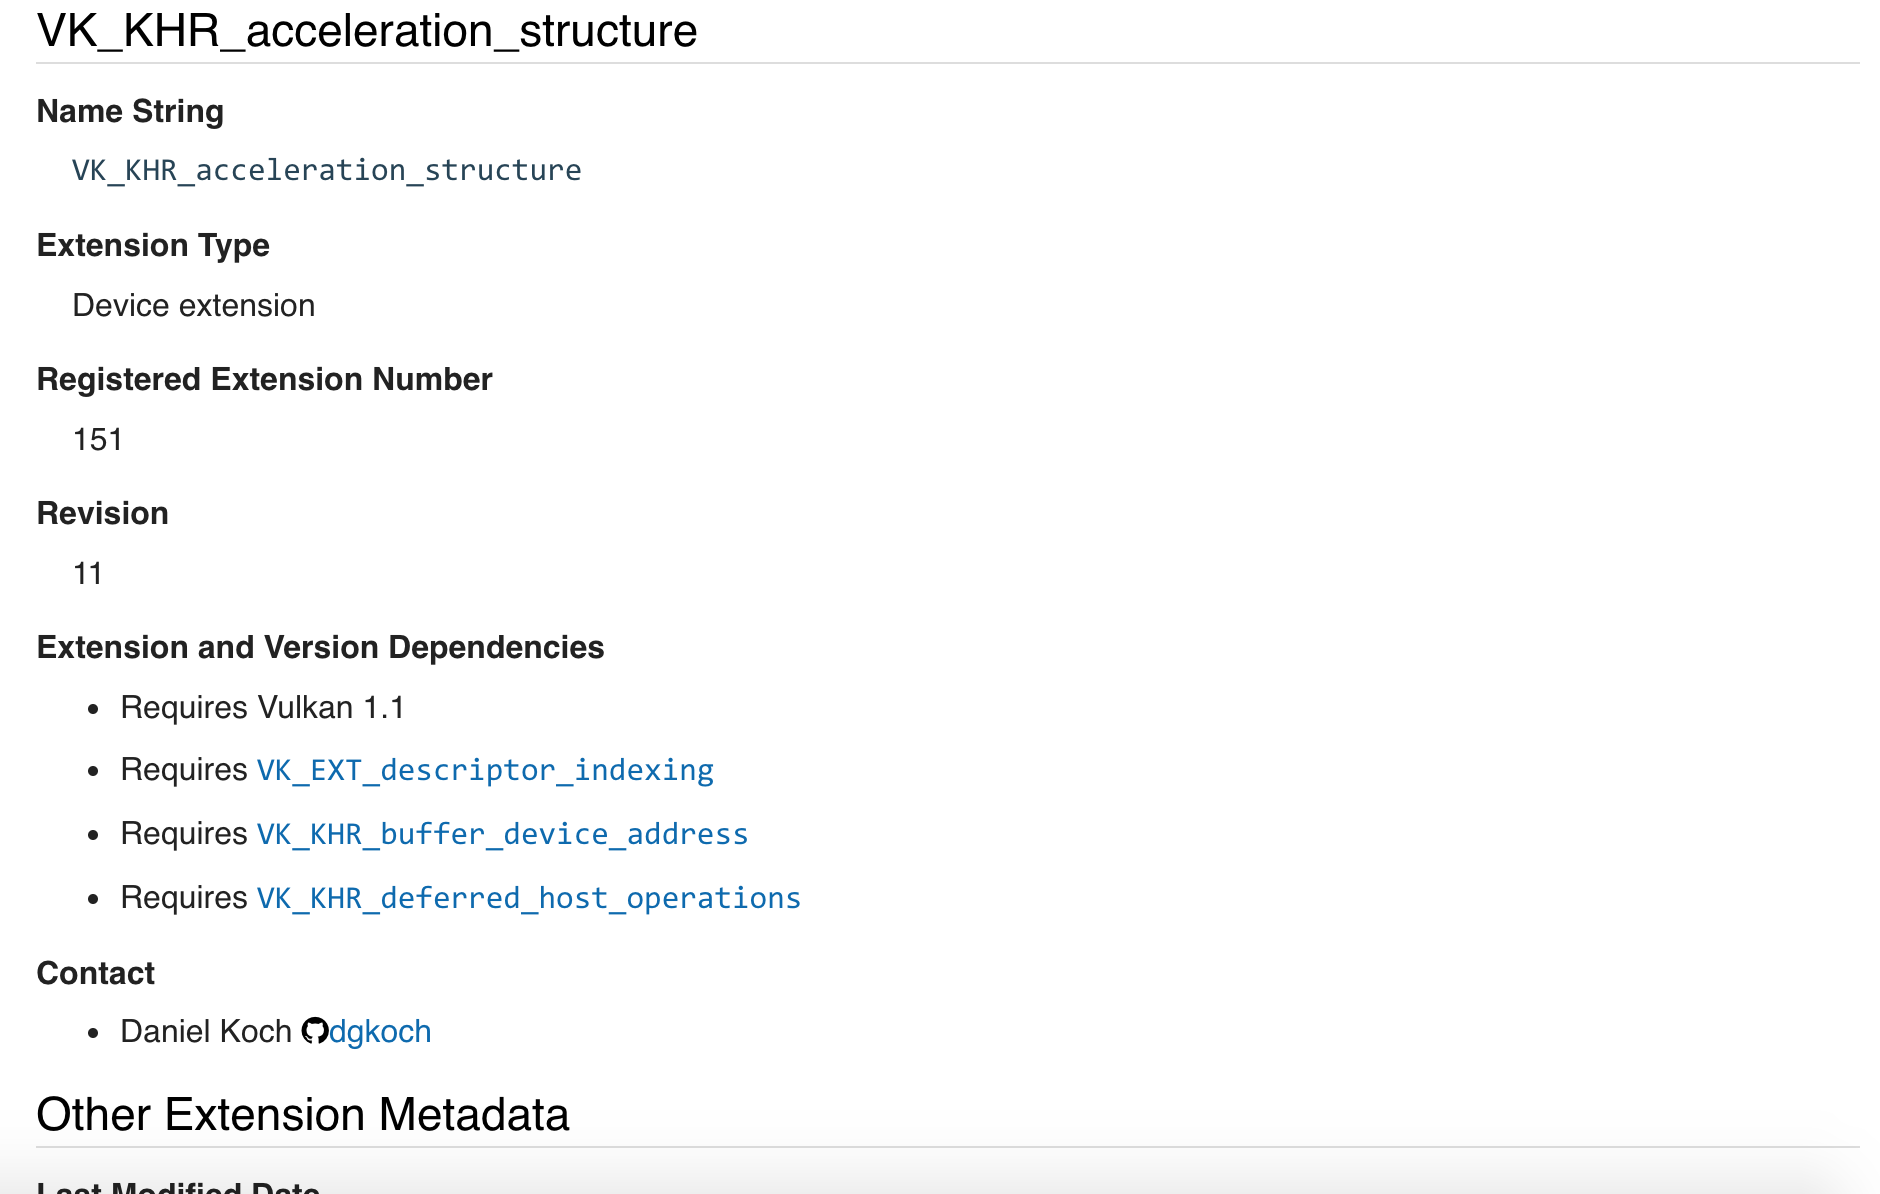Open the dgkoch GitHub profile link
This screenshot has height=1194, width=1880.
380,1030
